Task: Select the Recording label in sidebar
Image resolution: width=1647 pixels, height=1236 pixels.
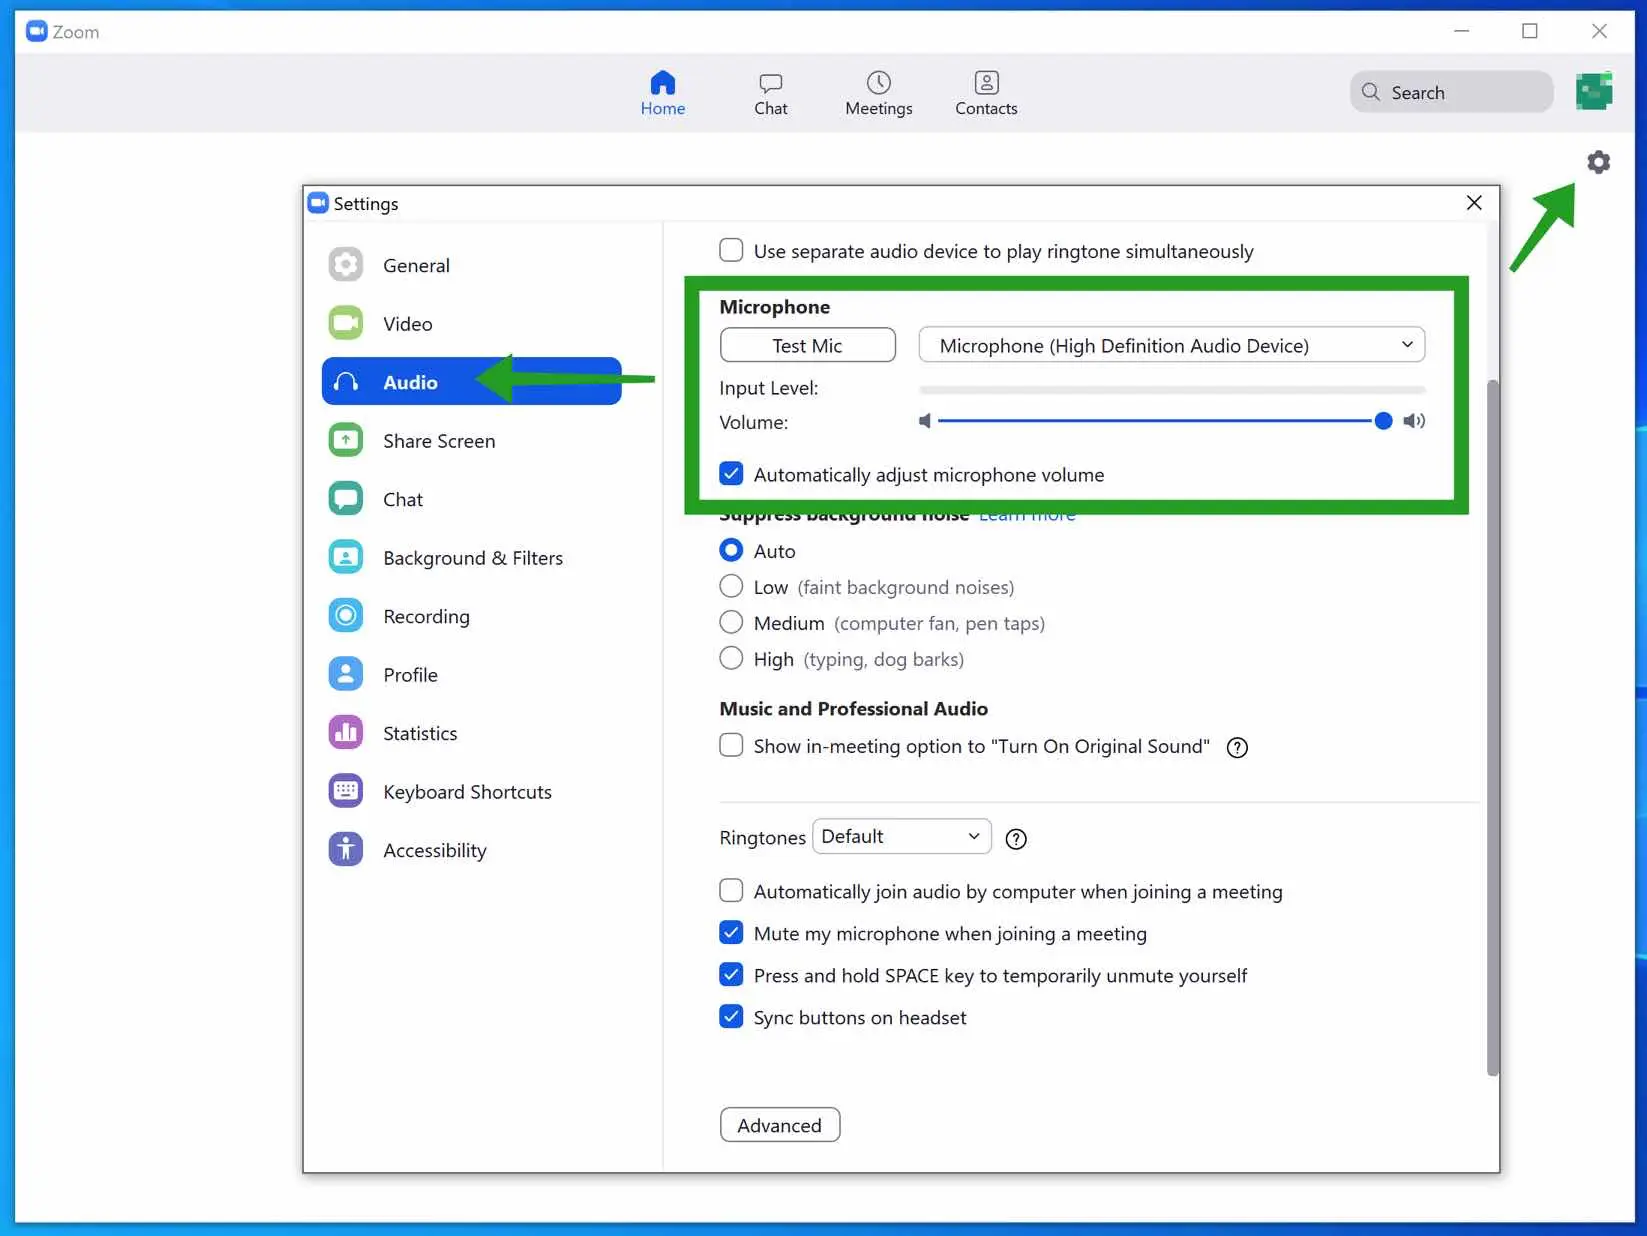Action: pos(426,616)
